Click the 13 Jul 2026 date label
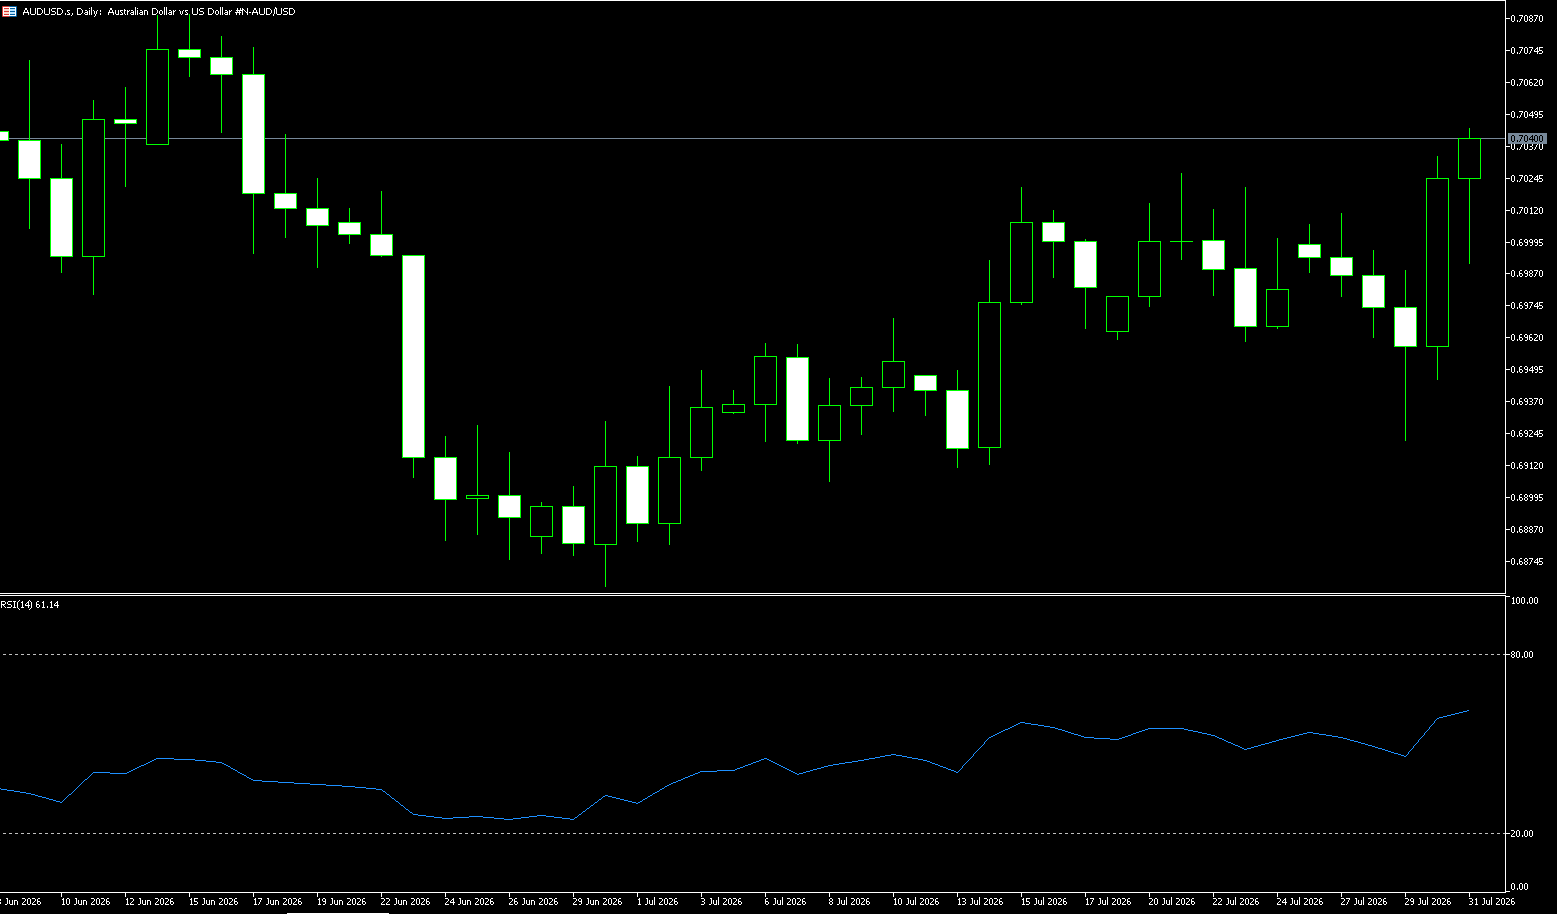This screenshot has height=914, width=1557. [982, 902]
